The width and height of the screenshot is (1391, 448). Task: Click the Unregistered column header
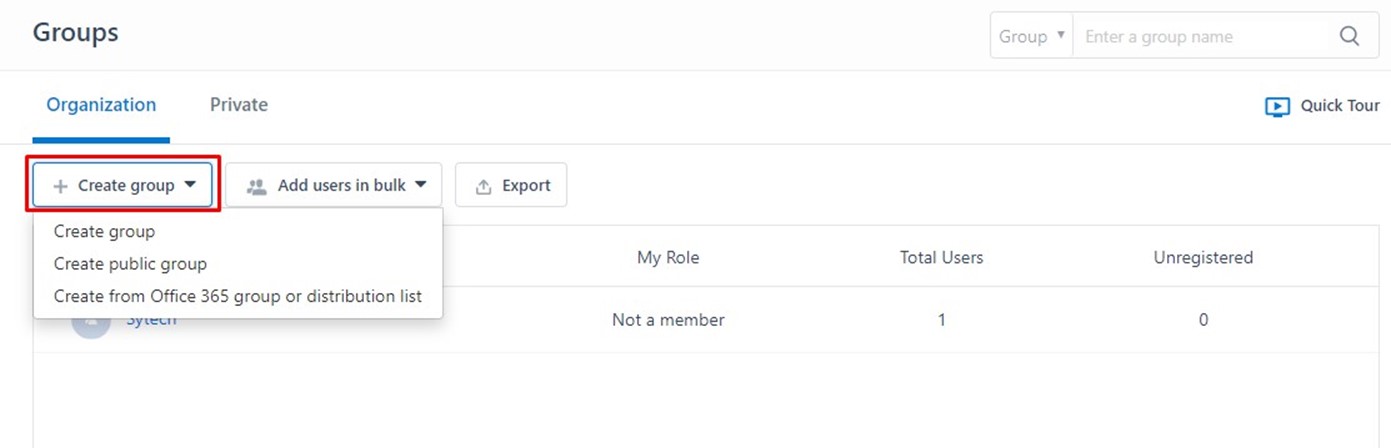pos(1203,258)
